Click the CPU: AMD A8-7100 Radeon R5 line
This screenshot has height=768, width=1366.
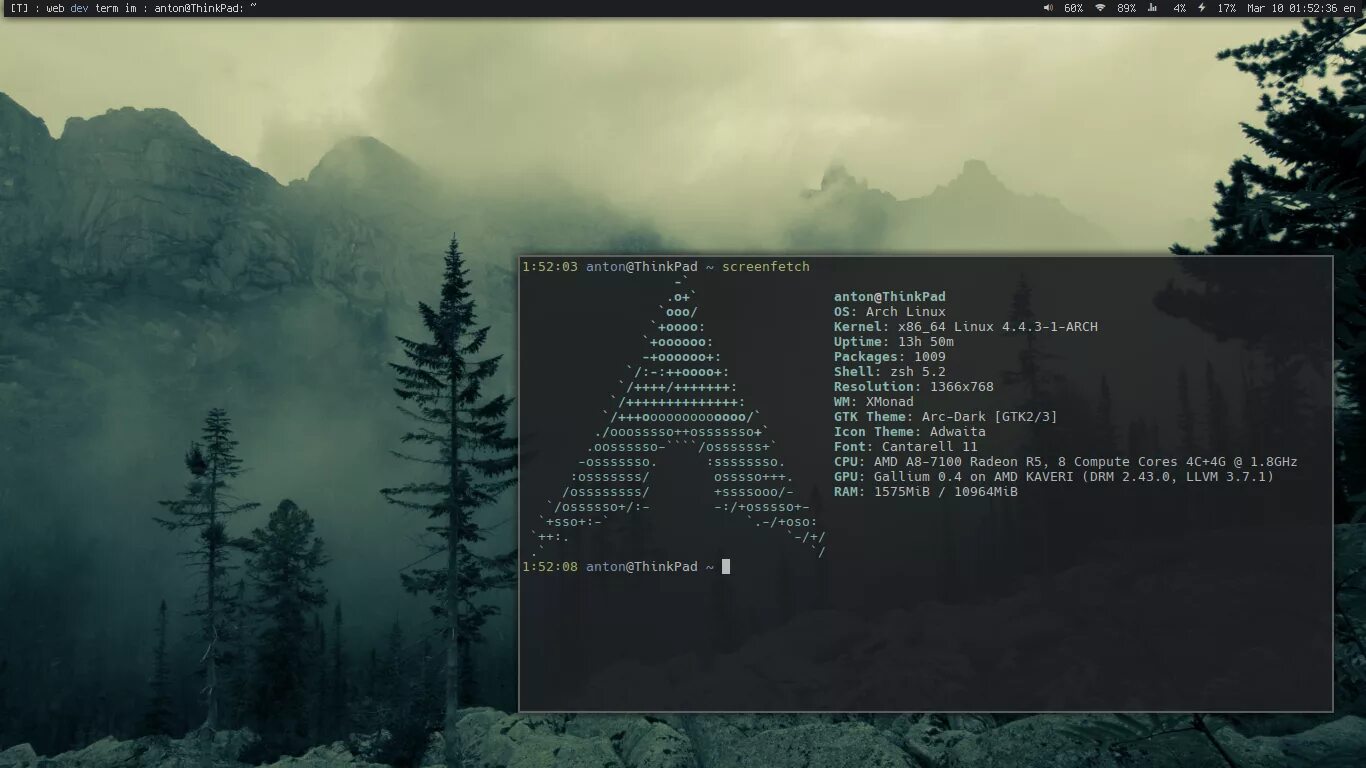(x=1066, y=462)
